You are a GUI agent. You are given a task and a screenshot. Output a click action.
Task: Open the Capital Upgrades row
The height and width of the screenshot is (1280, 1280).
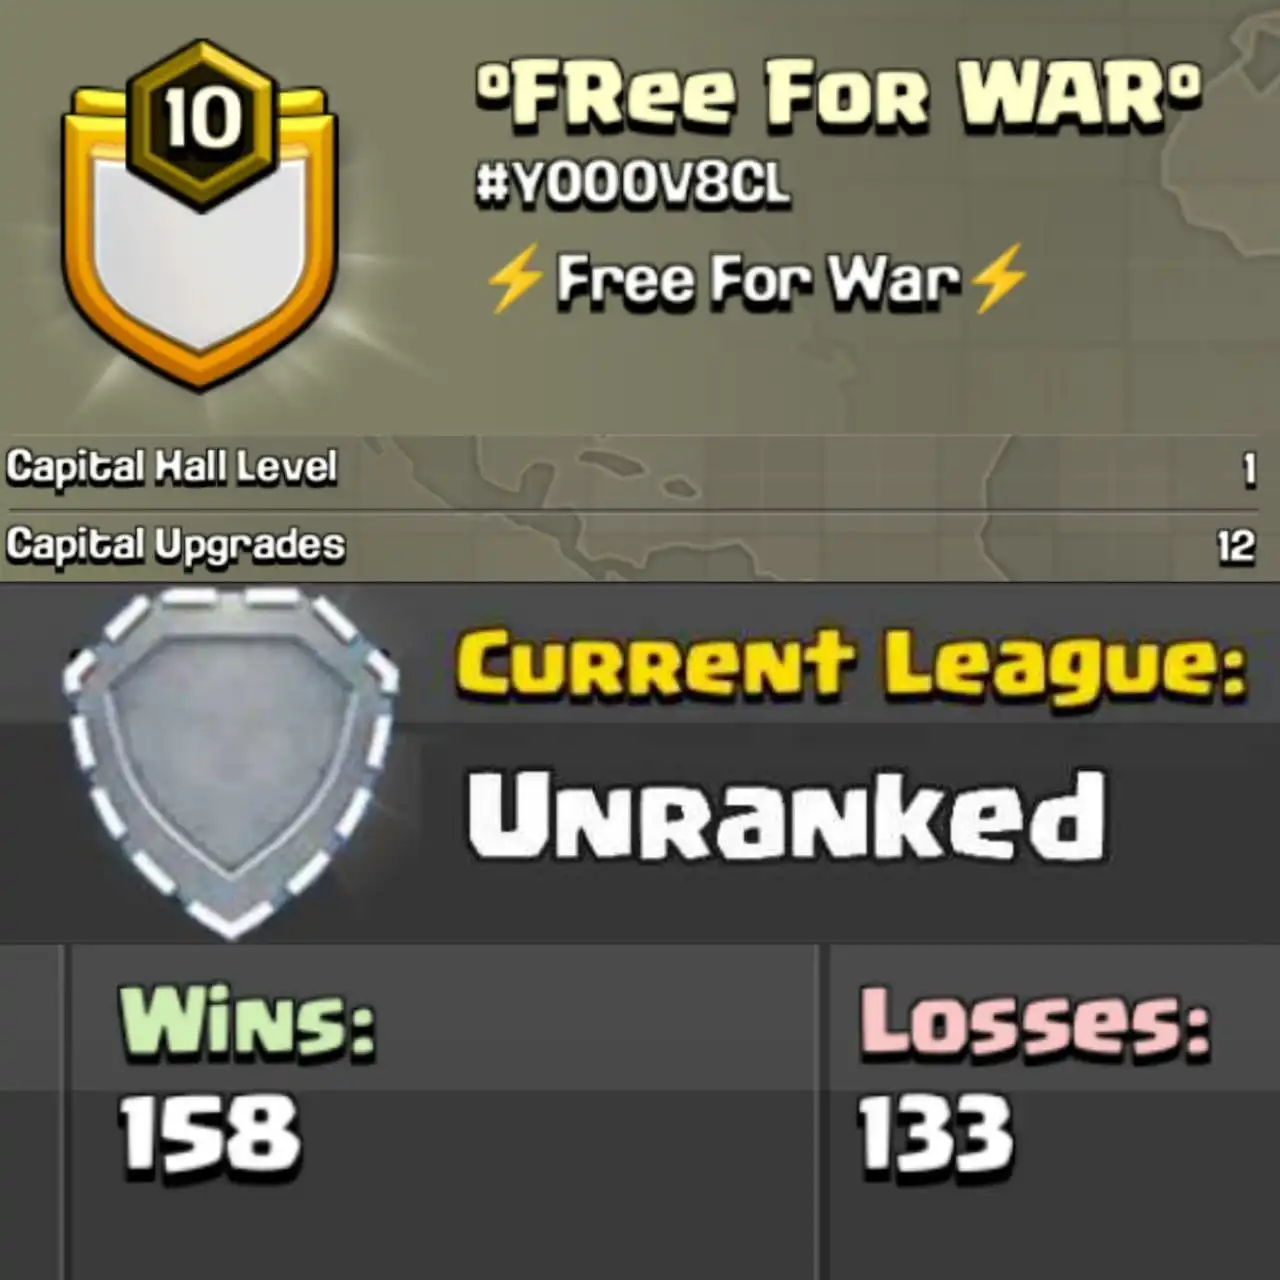coord(640,546)
